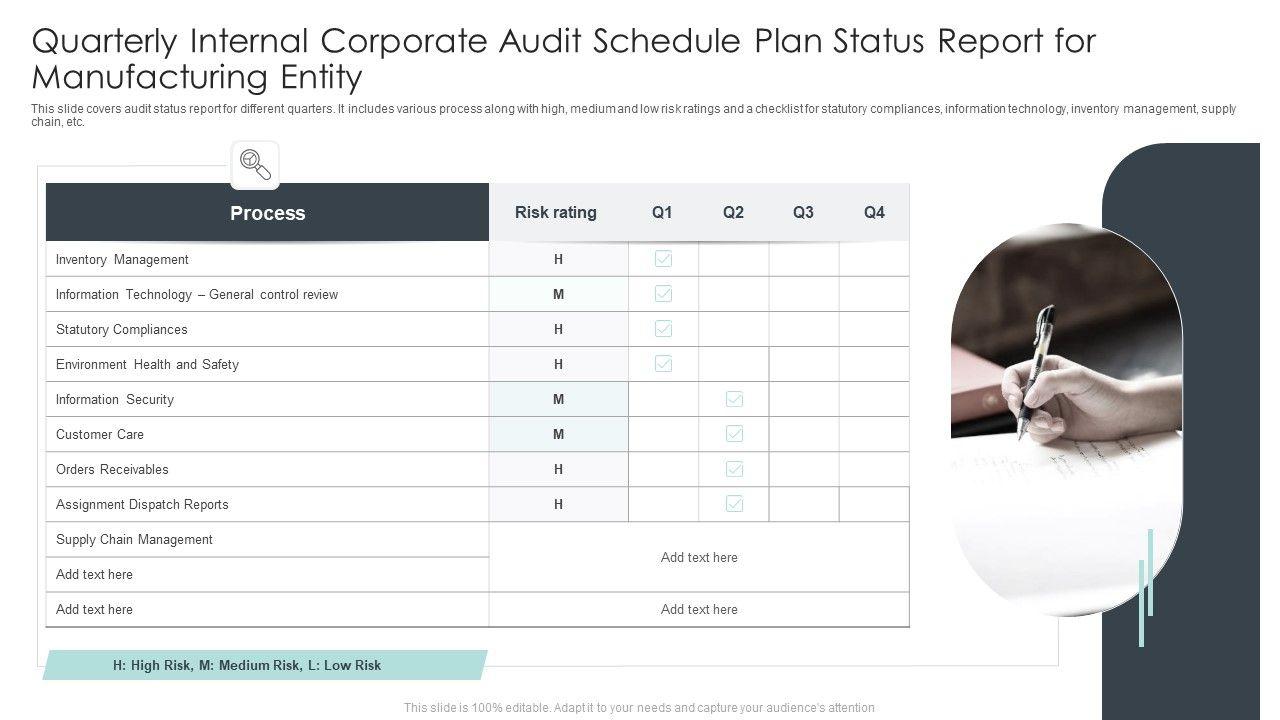Toggle Q2 checkbox for Customer Care
Image resolution: width=1280 pixels, height=720 pixels.
point(734,434)
